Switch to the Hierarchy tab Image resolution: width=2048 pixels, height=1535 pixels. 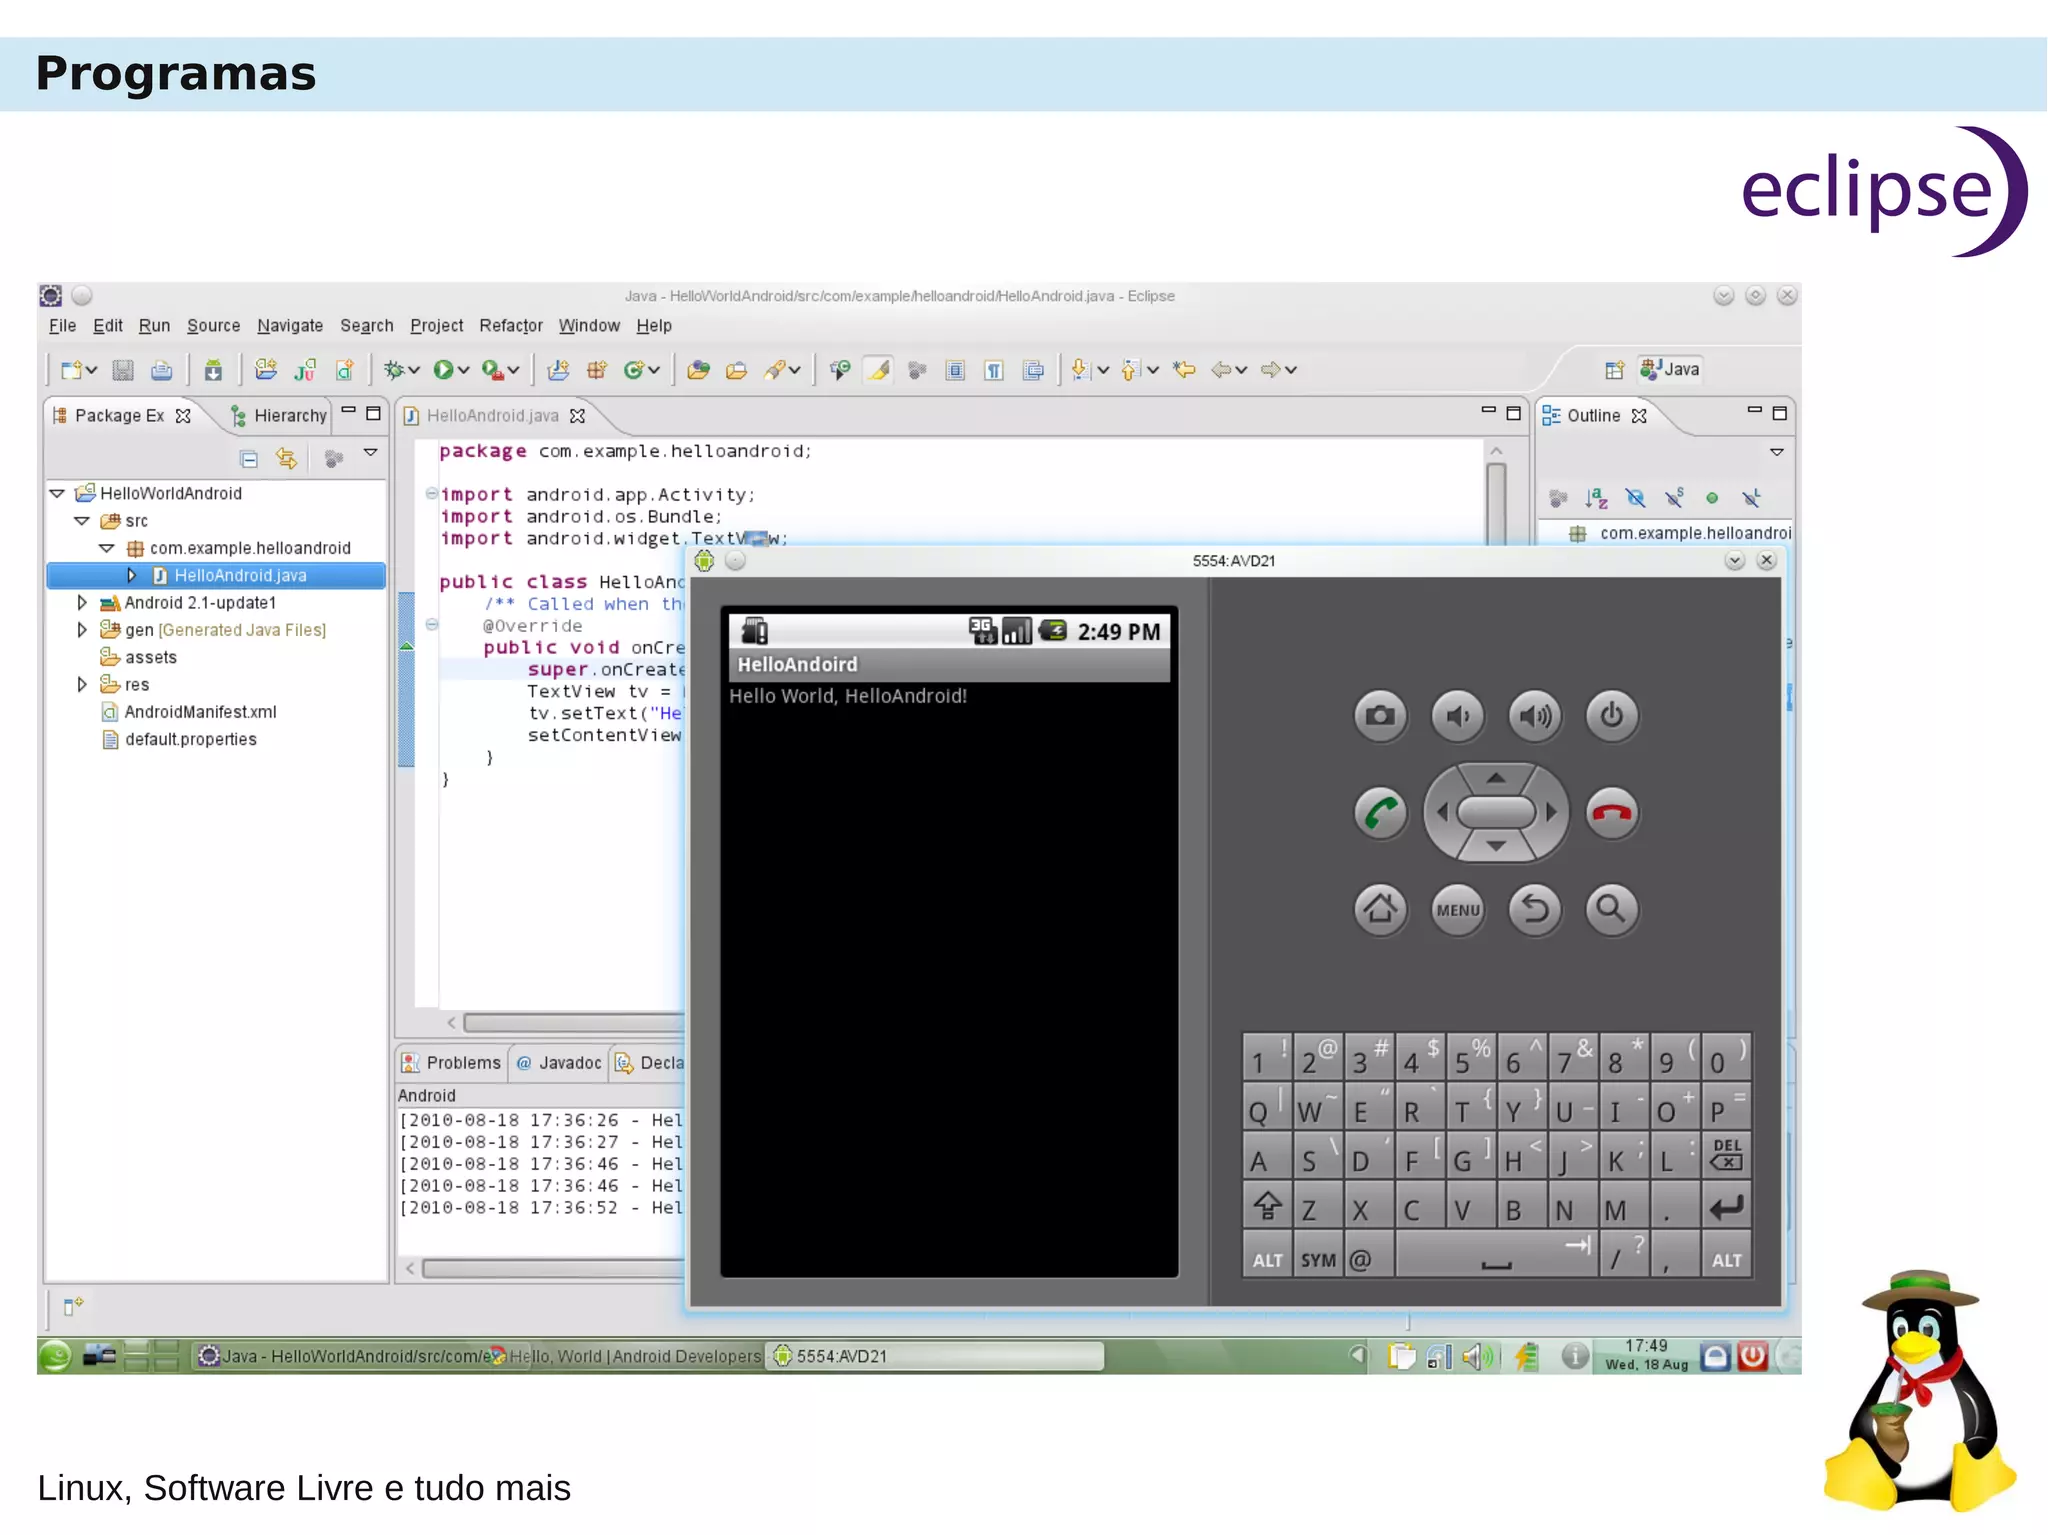(x=278, y=416)
